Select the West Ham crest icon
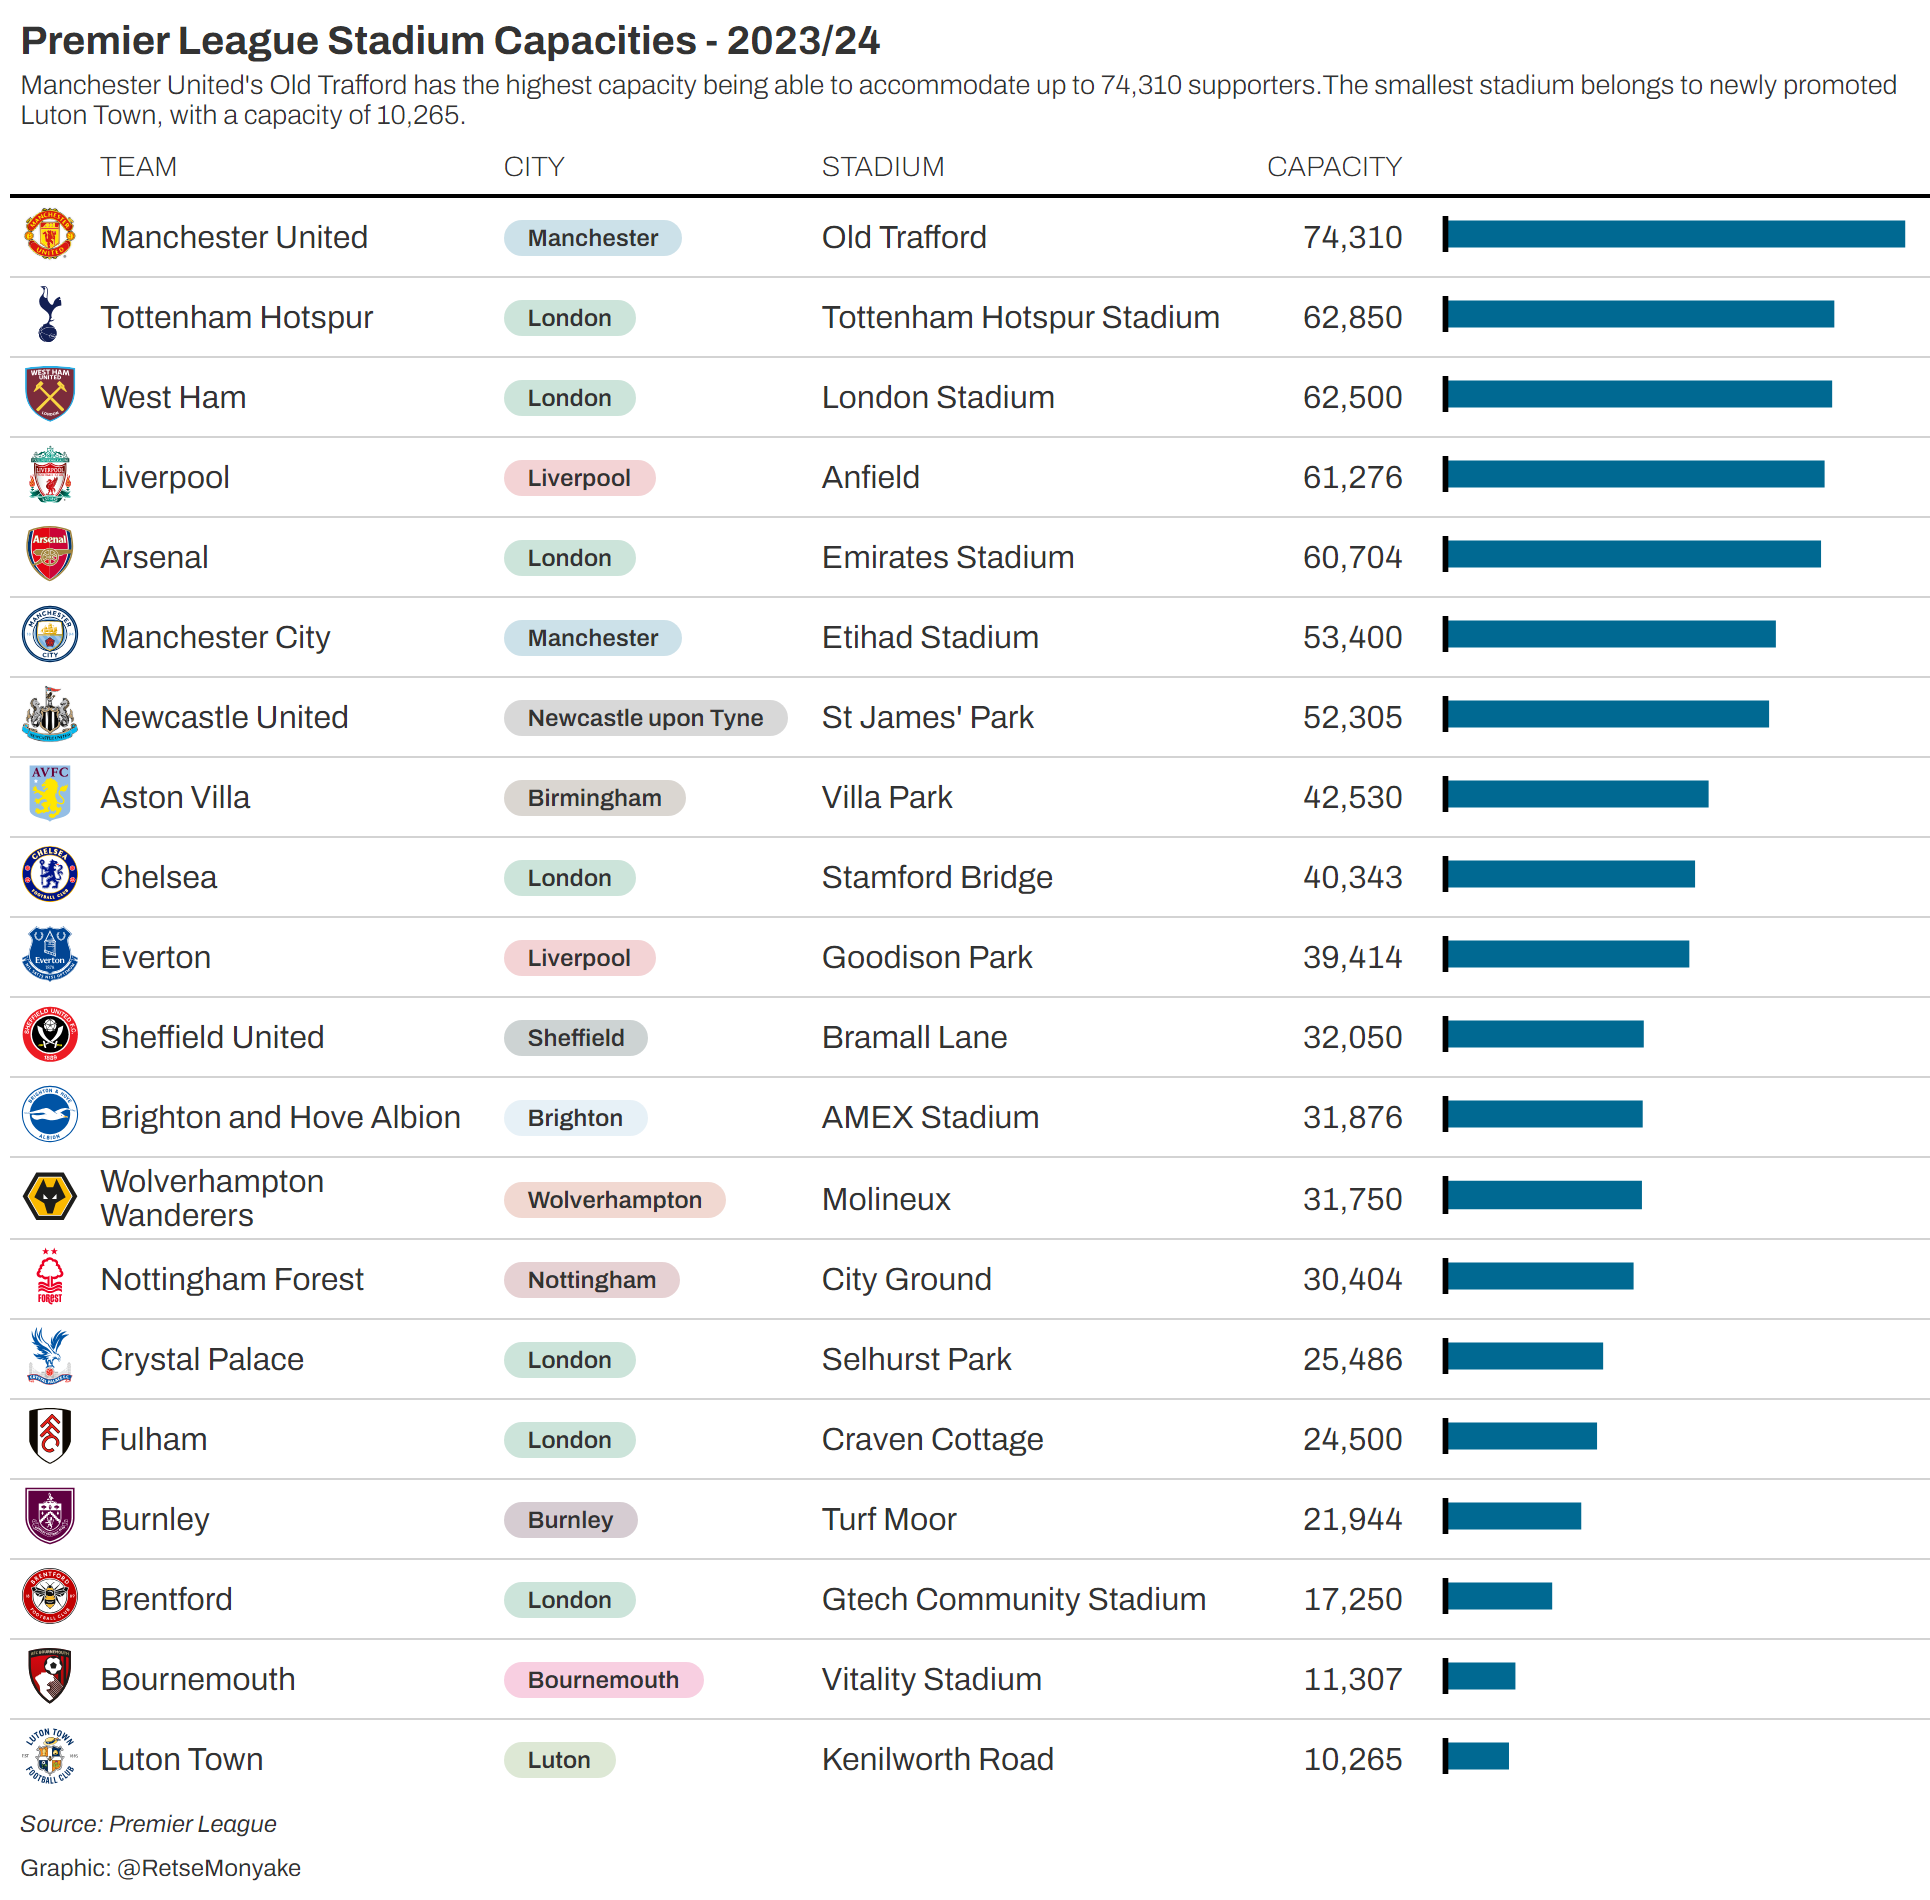 pyautogui.click(x=49, y=396)
